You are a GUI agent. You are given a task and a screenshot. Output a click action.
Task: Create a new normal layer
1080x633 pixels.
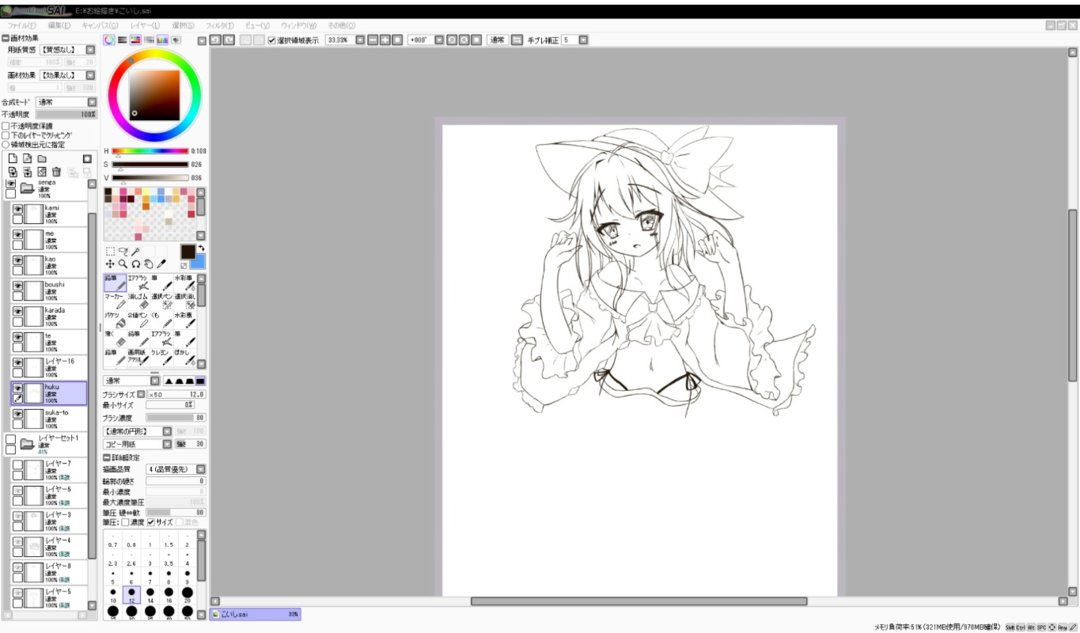pos(12,158)
